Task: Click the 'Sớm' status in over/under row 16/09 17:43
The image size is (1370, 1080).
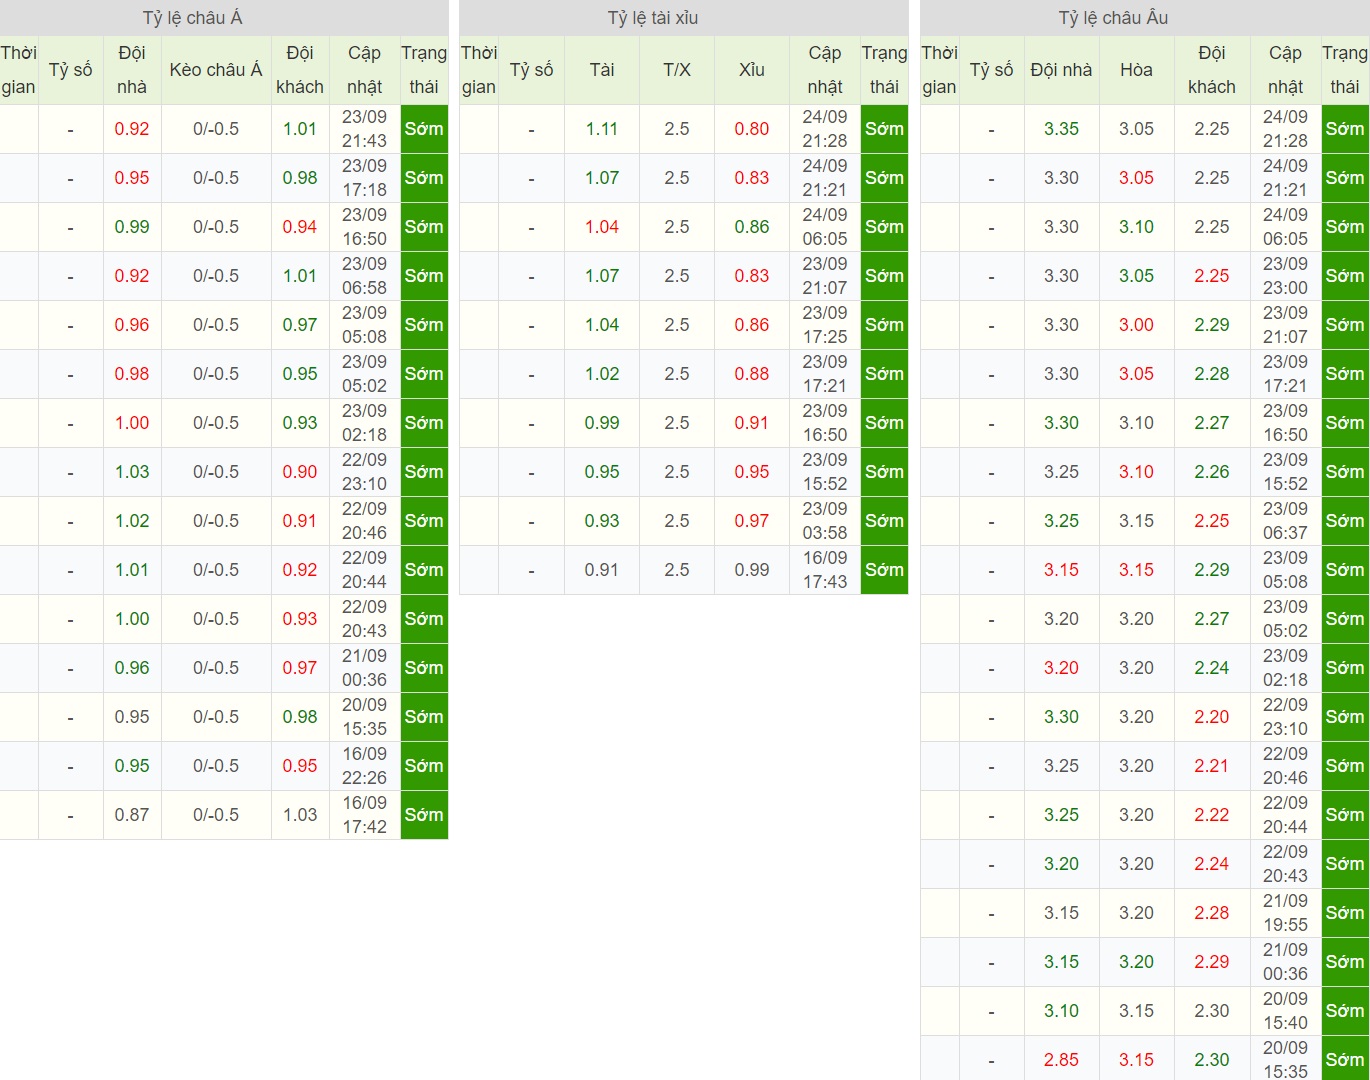Action: [x=885, y=570]
